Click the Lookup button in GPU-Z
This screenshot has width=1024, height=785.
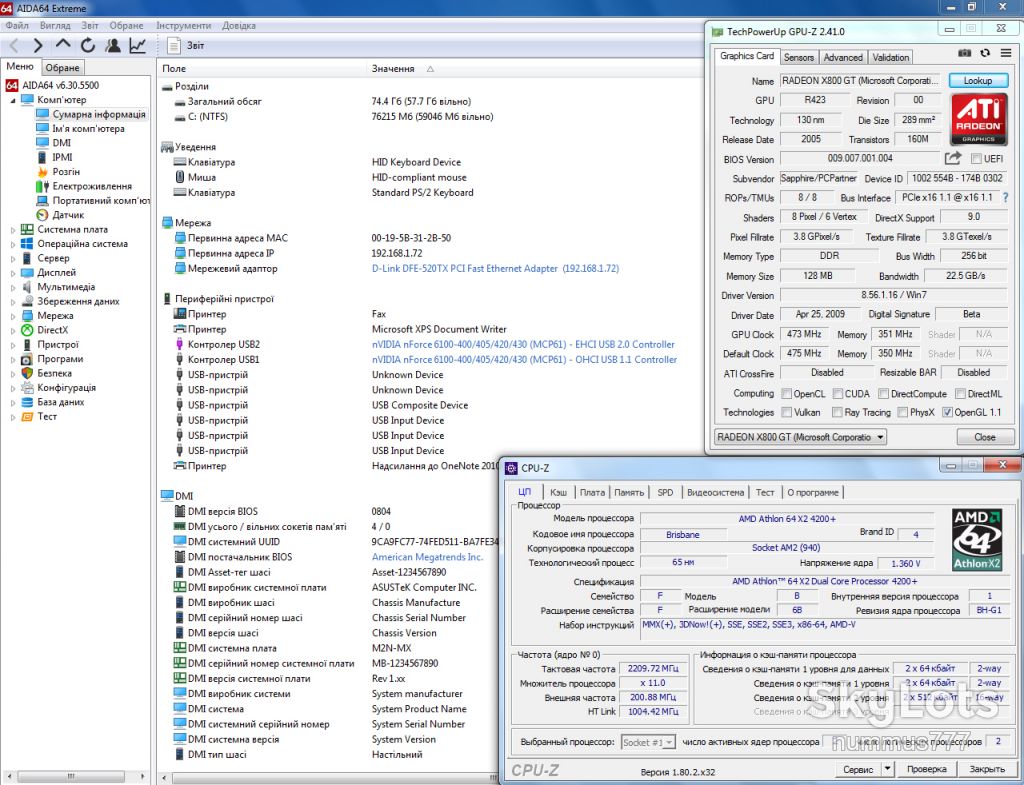[978, 80]
